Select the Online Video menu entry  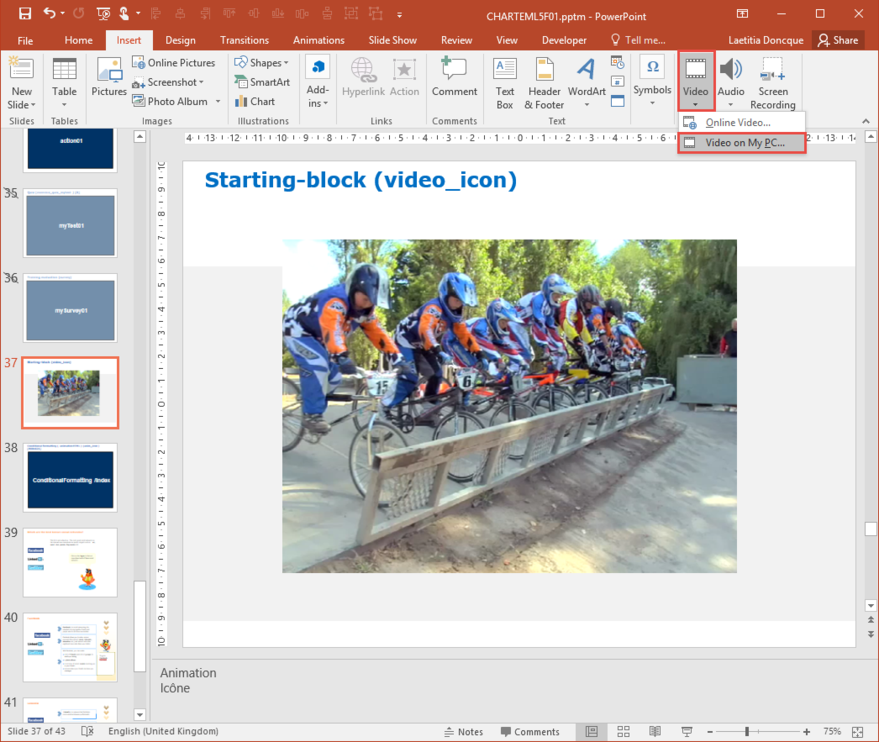(x=738, y=123)
